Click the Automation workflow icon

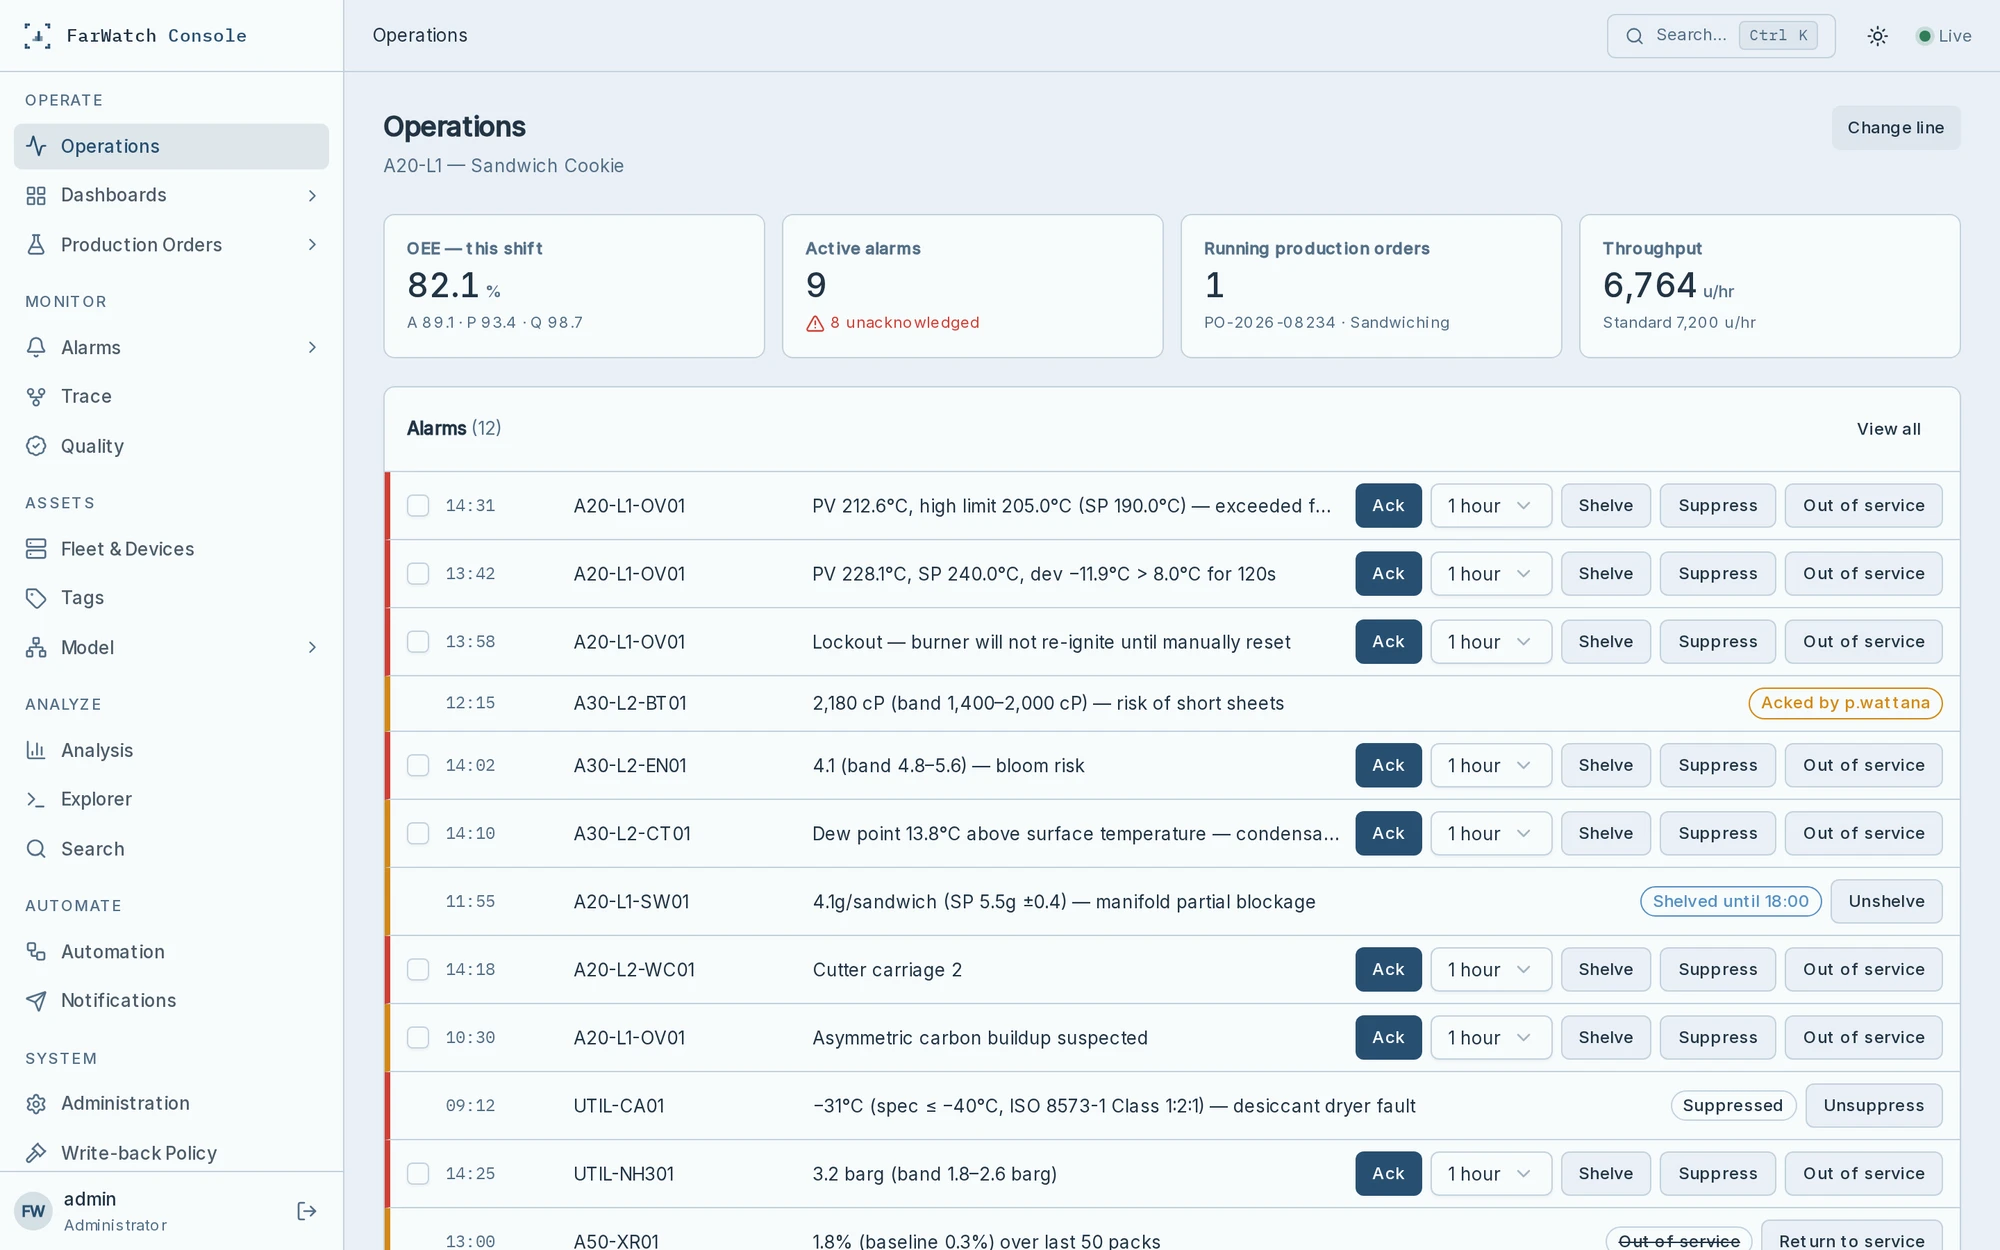(36, 952)
